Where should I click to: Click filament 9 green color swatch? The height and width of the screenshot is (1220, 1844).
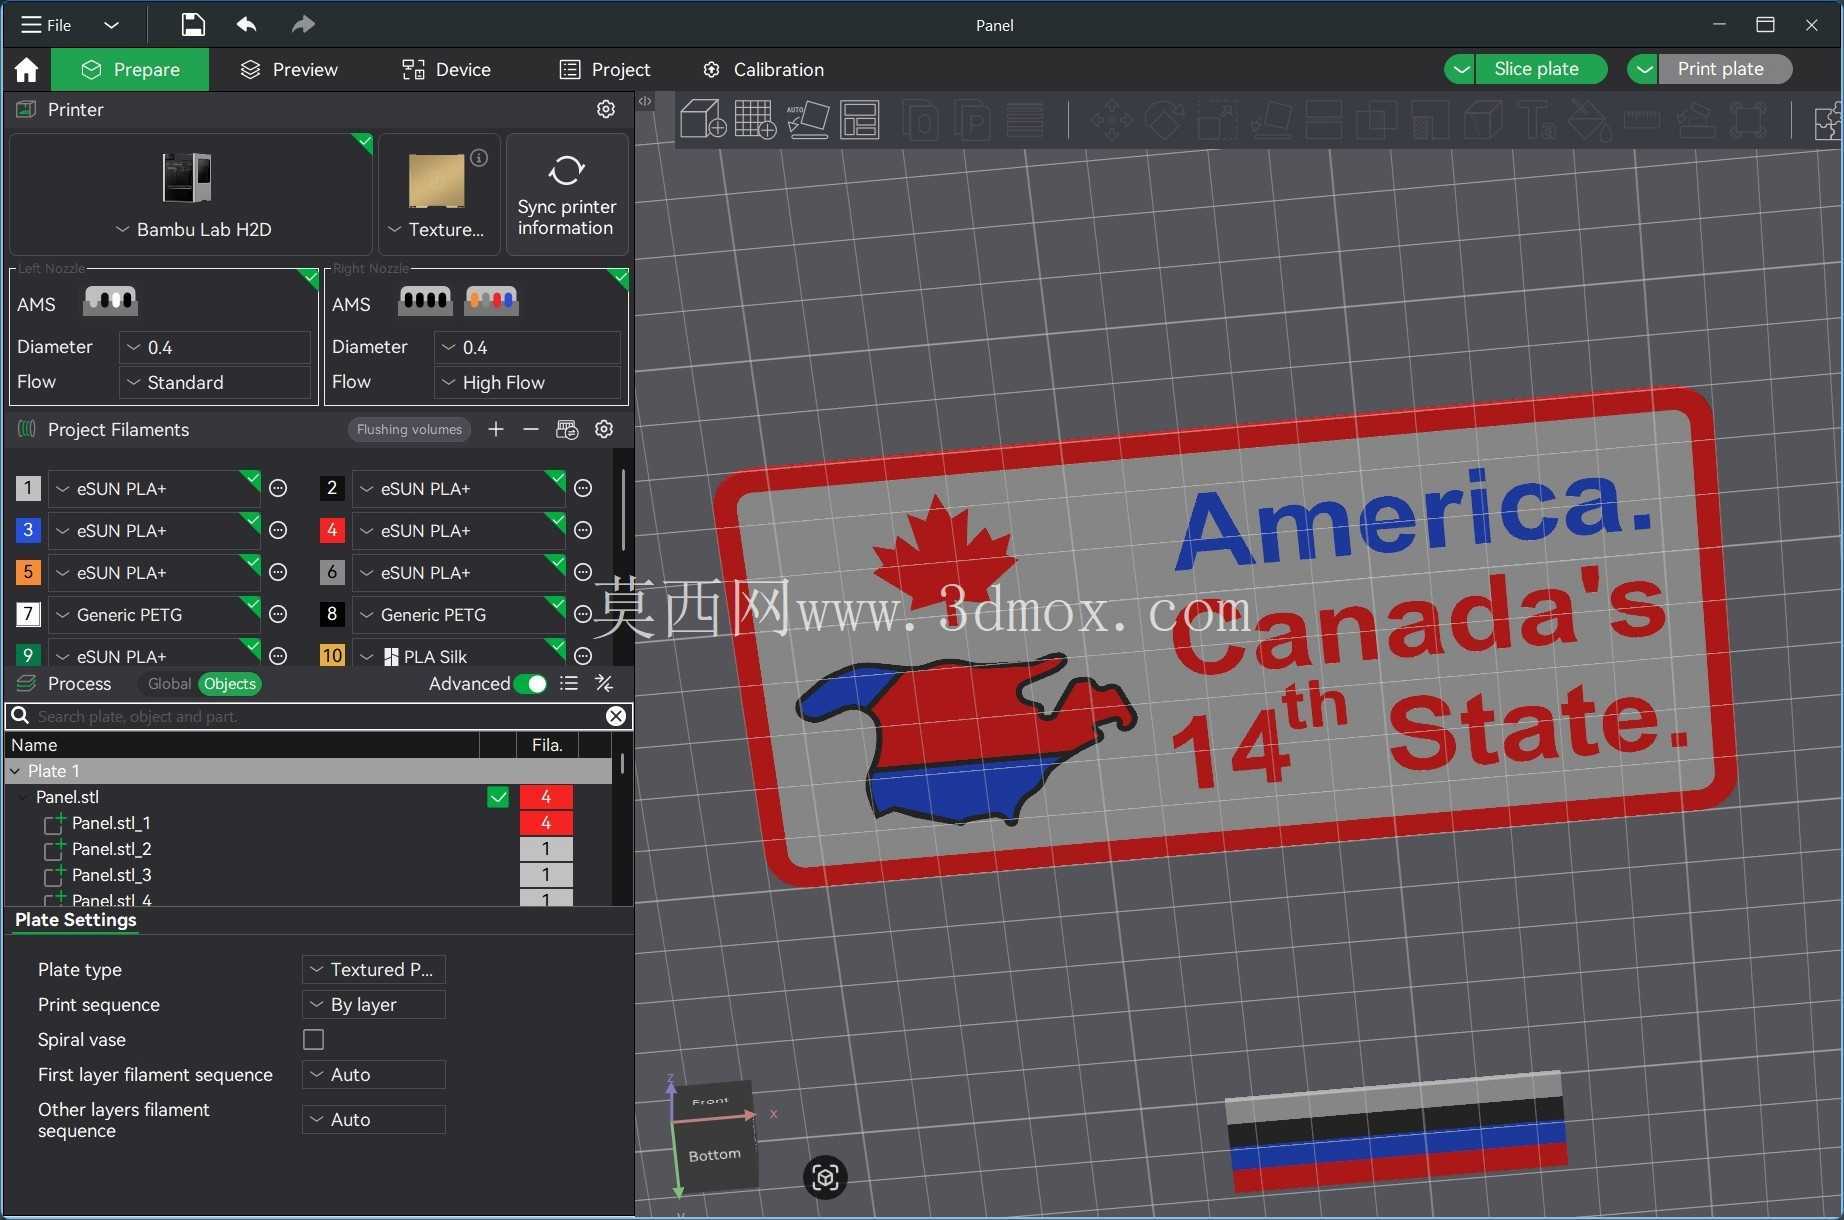(28, 655)
